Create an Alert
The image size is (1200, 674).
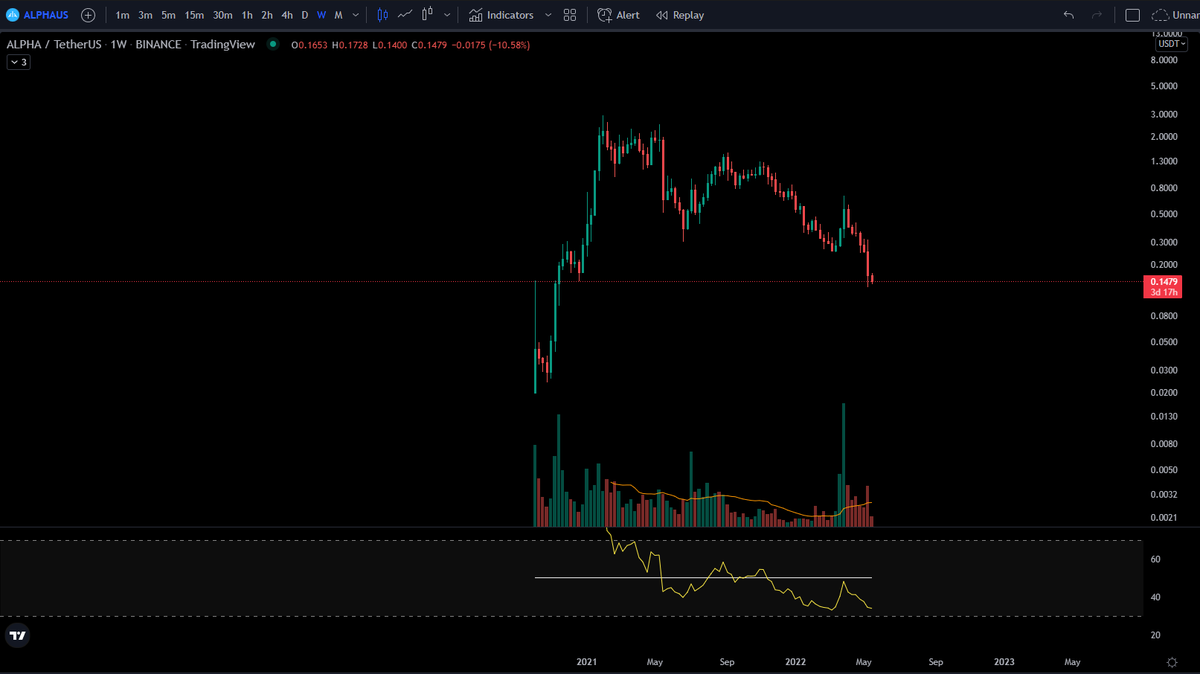point(619,15)
